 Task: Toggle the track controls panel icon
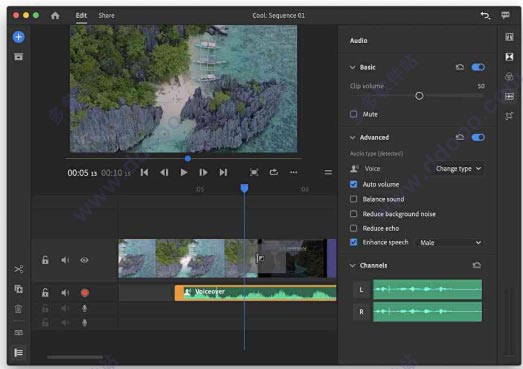(x=19, y=352)
